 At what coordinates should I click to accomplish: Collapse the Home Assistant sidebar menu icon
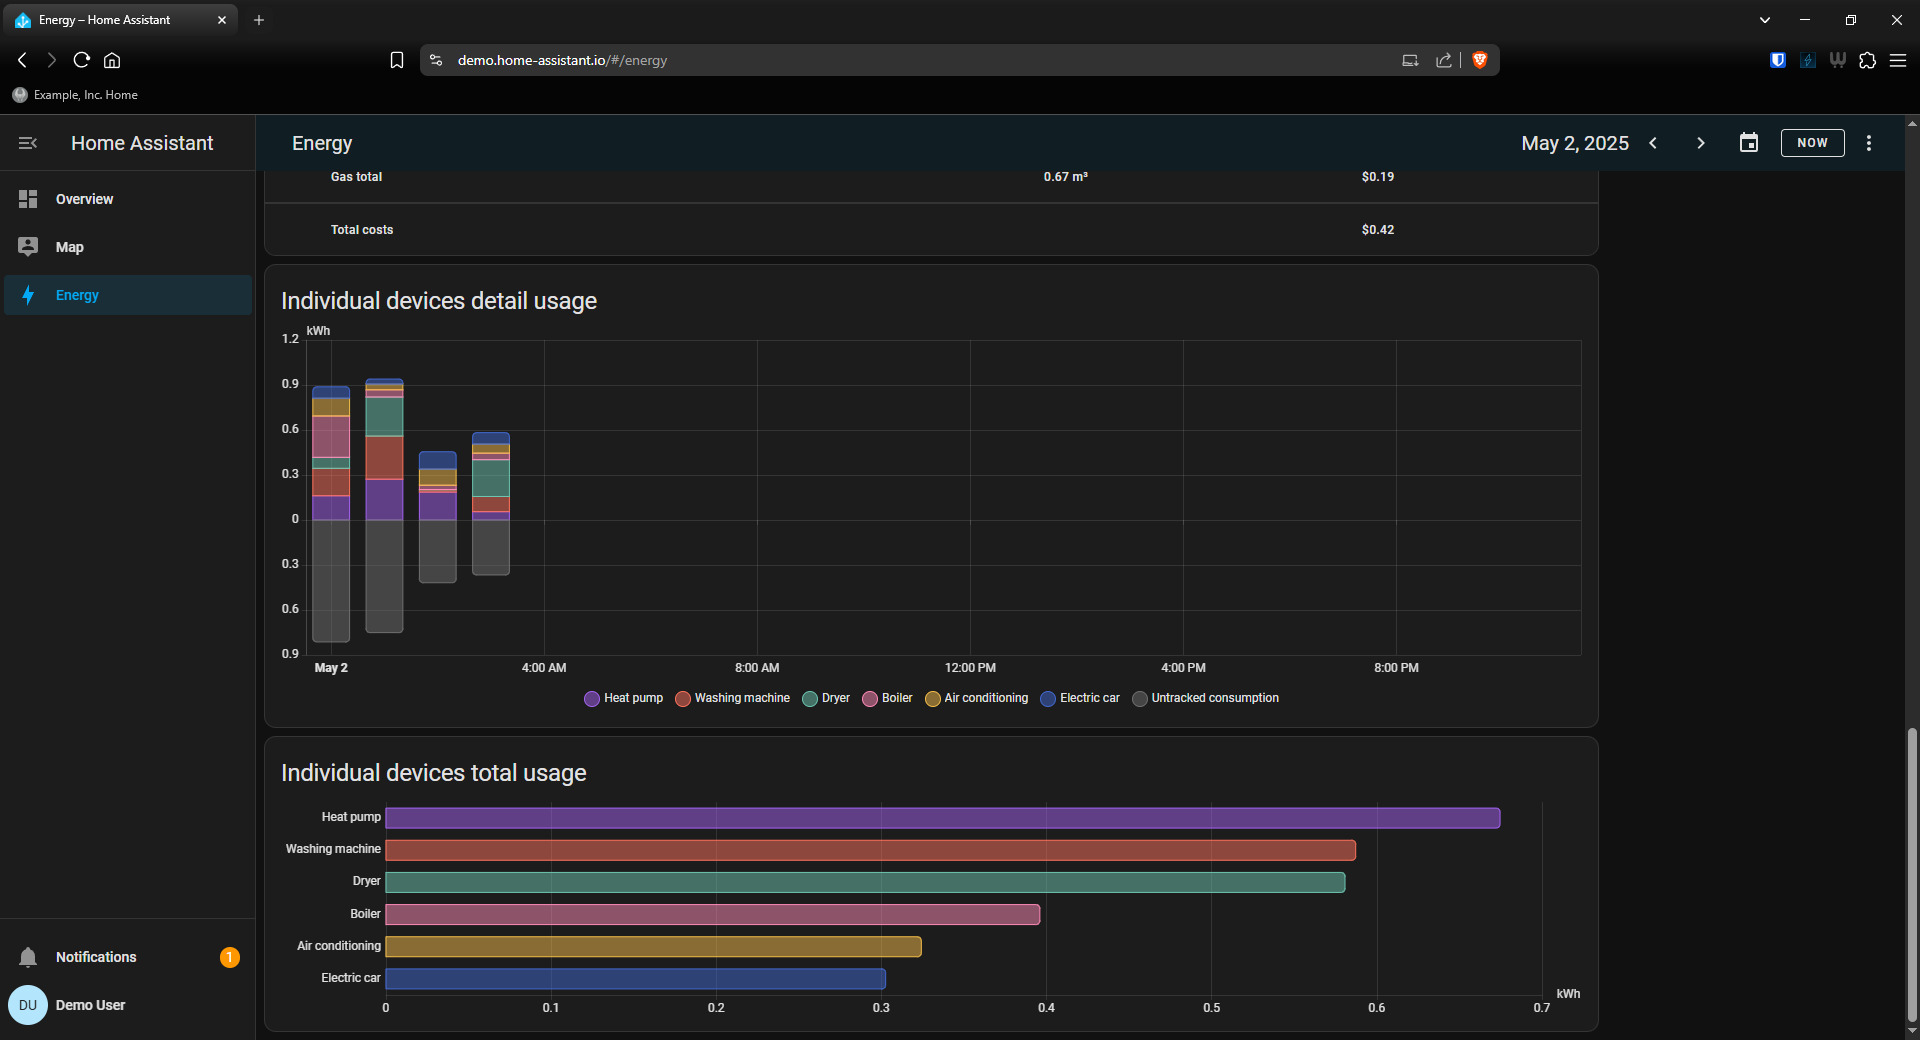tap(28, 143)
